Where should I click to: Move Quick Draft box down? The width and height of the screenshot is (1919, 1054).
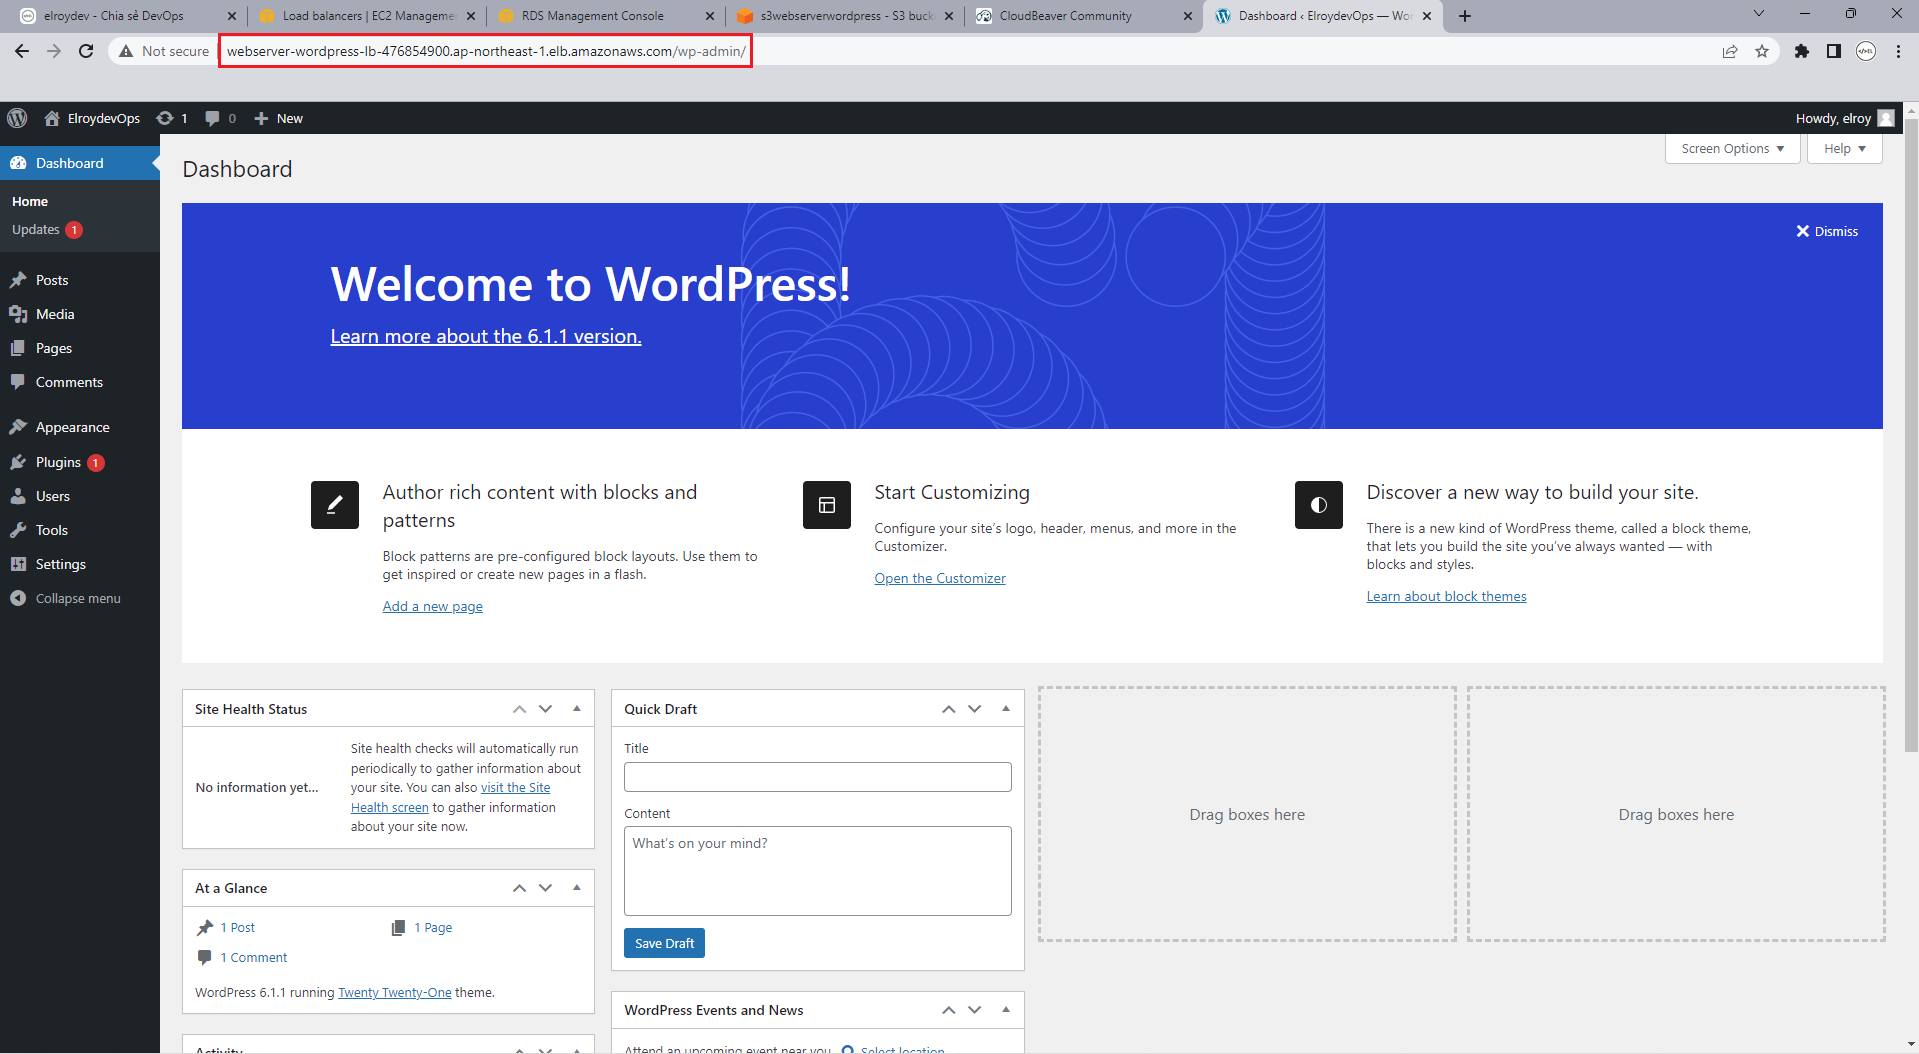coord(974,709)
